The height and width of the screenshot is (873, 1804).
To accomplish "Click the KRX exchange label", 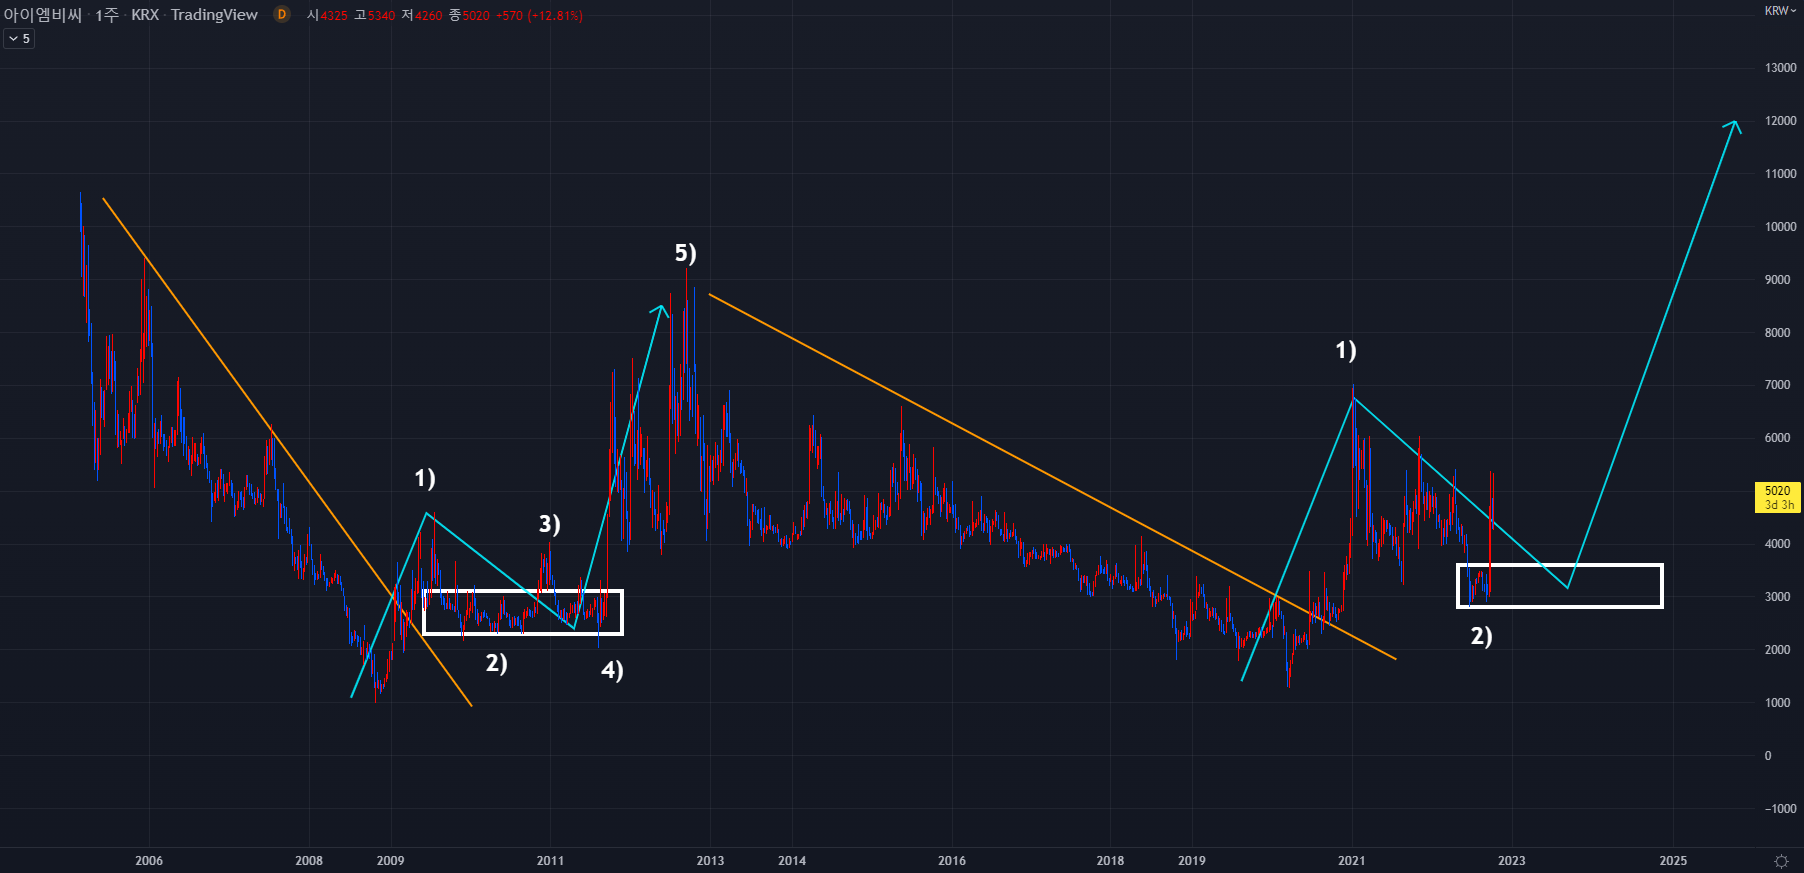I will pos(145,15).
